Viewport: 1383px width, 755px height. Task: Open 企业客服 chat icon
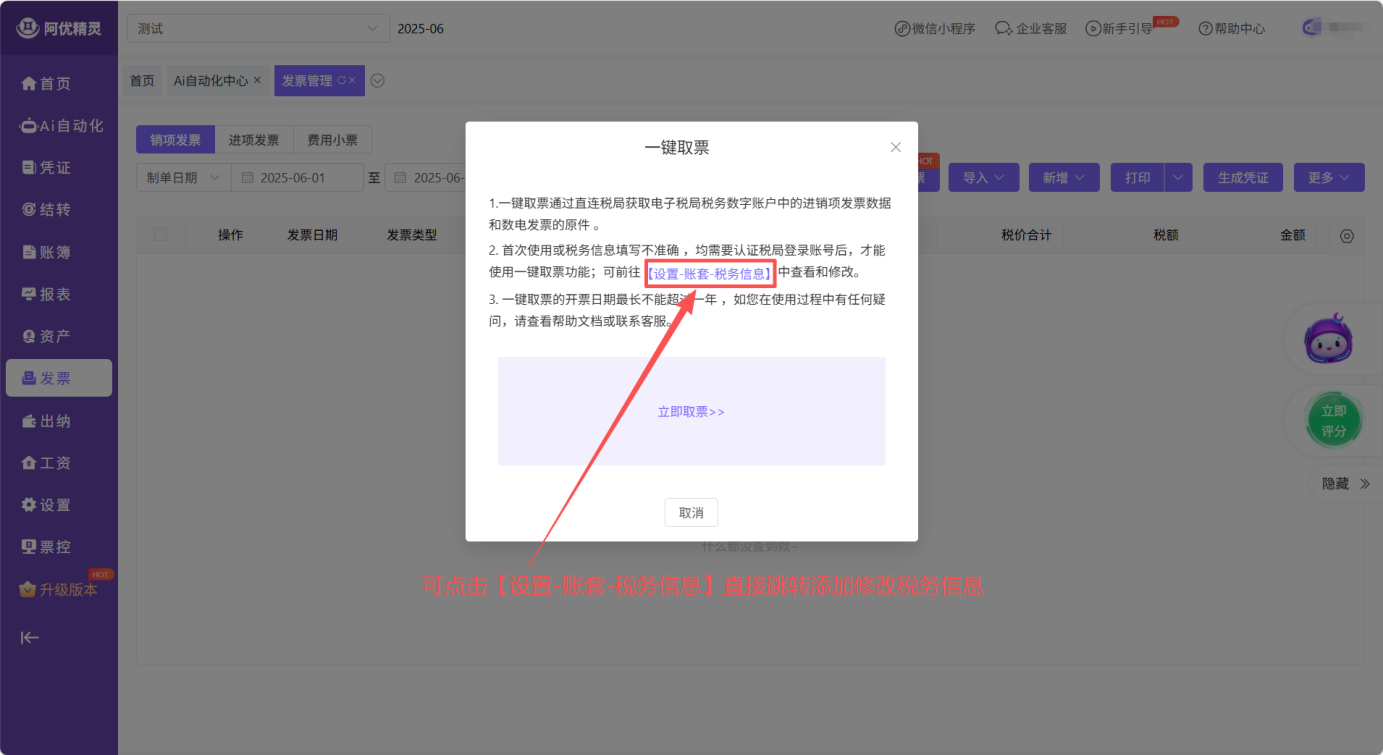tap(1004, 29)
